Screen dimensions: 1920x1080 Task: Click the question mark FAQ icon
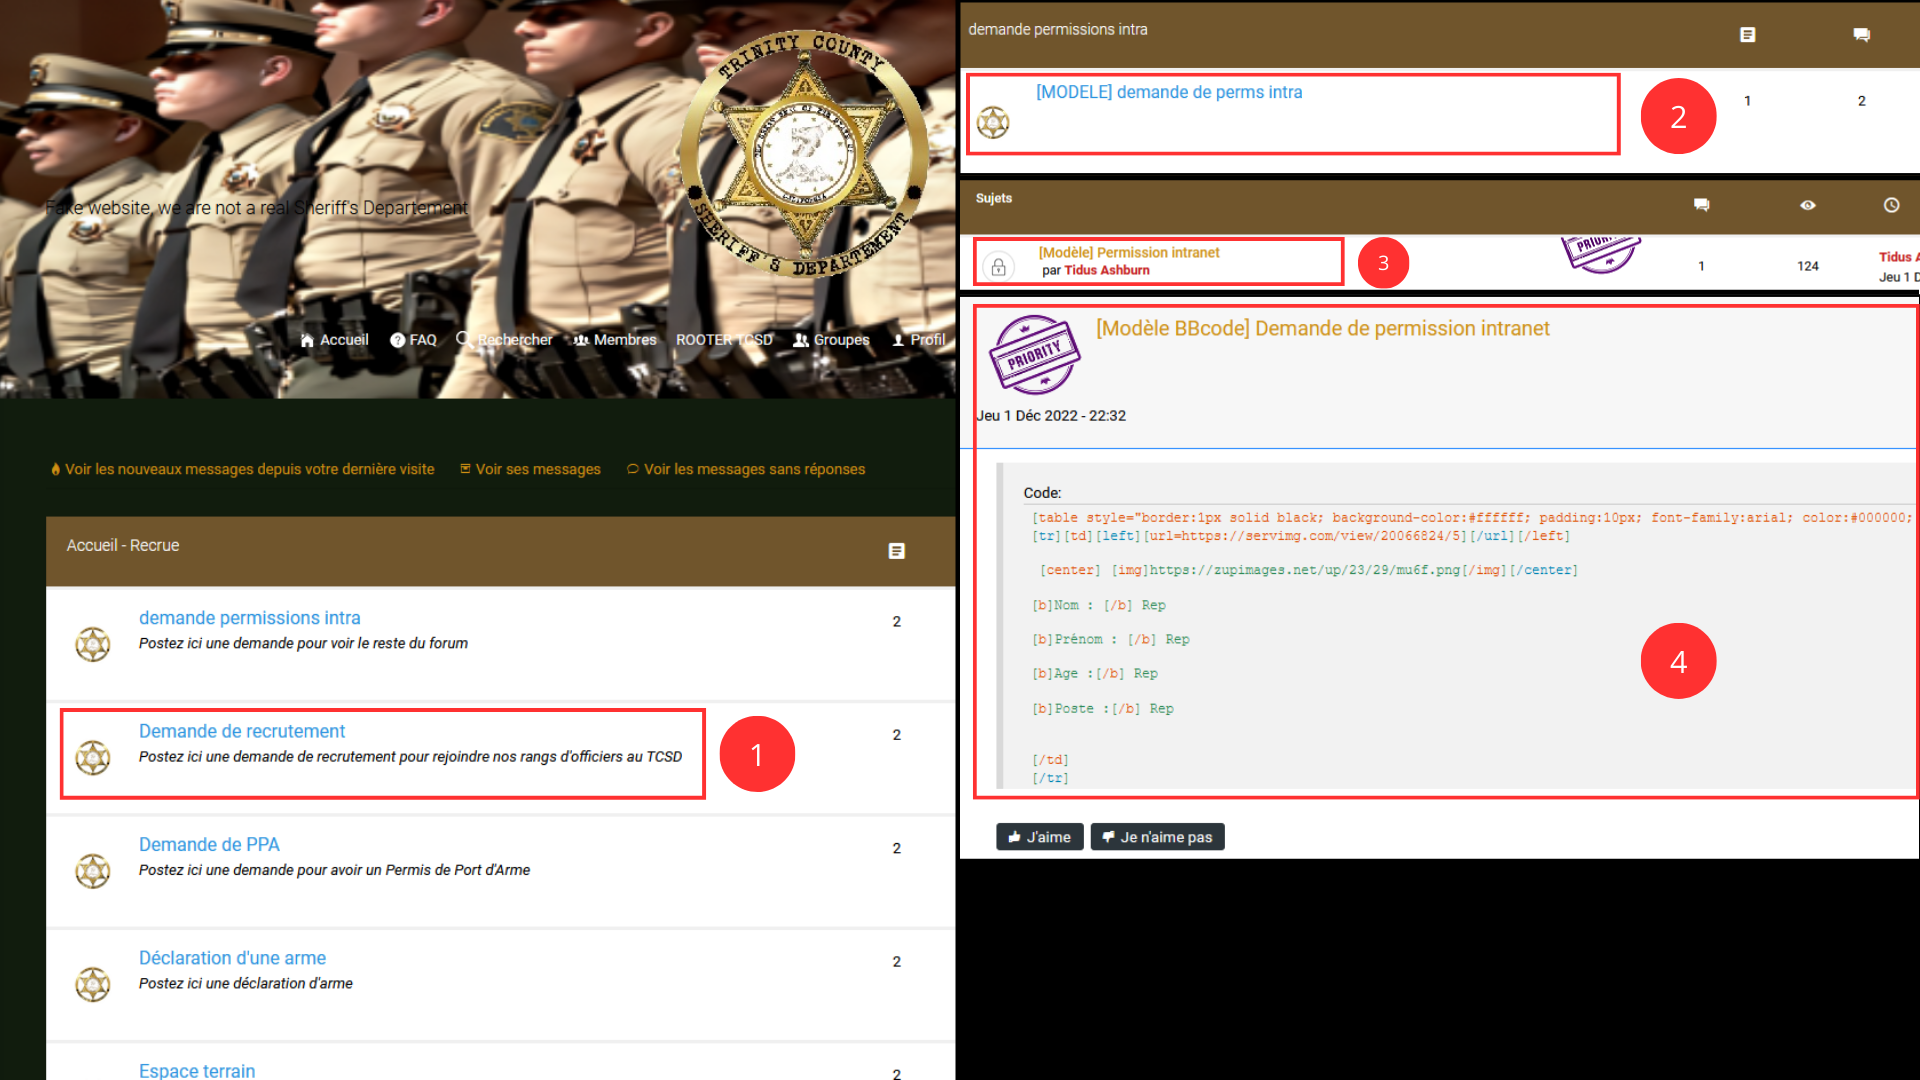(x=396, y=340)
